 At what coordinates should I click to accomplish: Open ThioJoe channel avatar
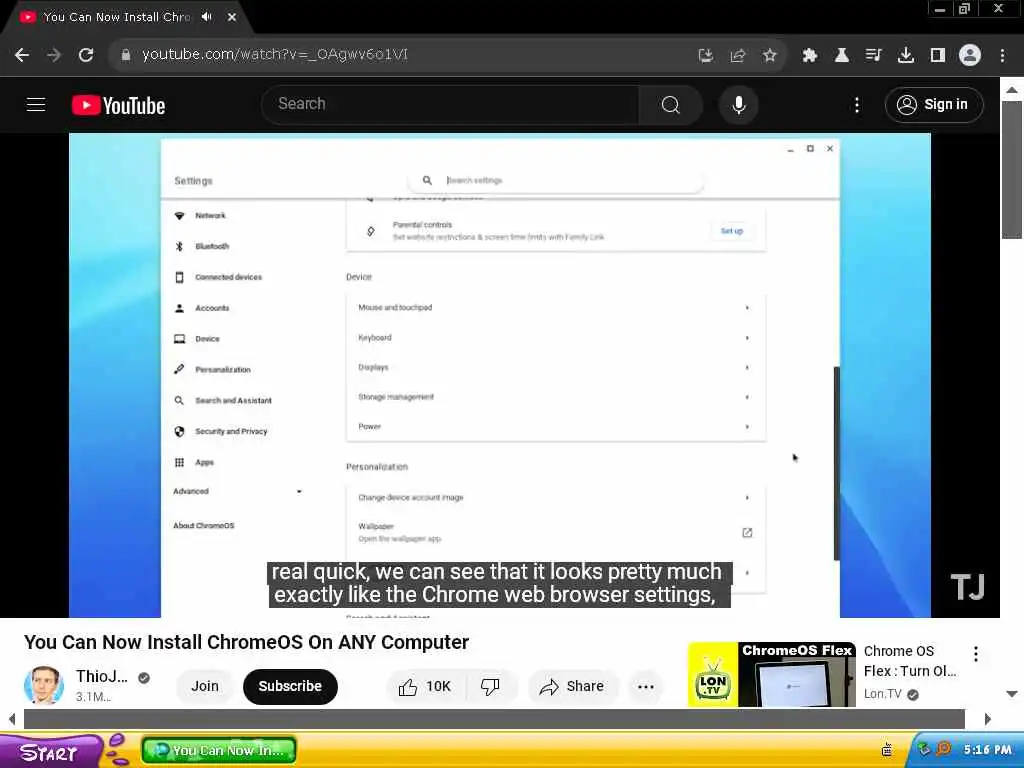(x=44, y=685)
